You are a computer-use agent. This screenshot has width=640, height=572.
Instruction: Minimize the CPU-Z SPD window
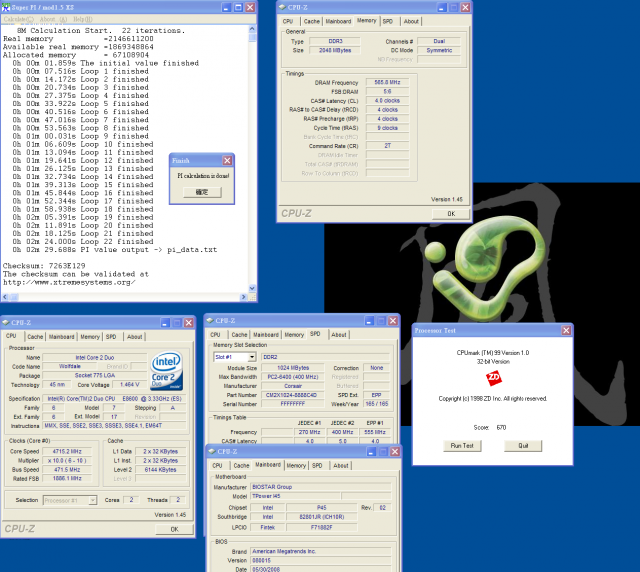(369, 321)
